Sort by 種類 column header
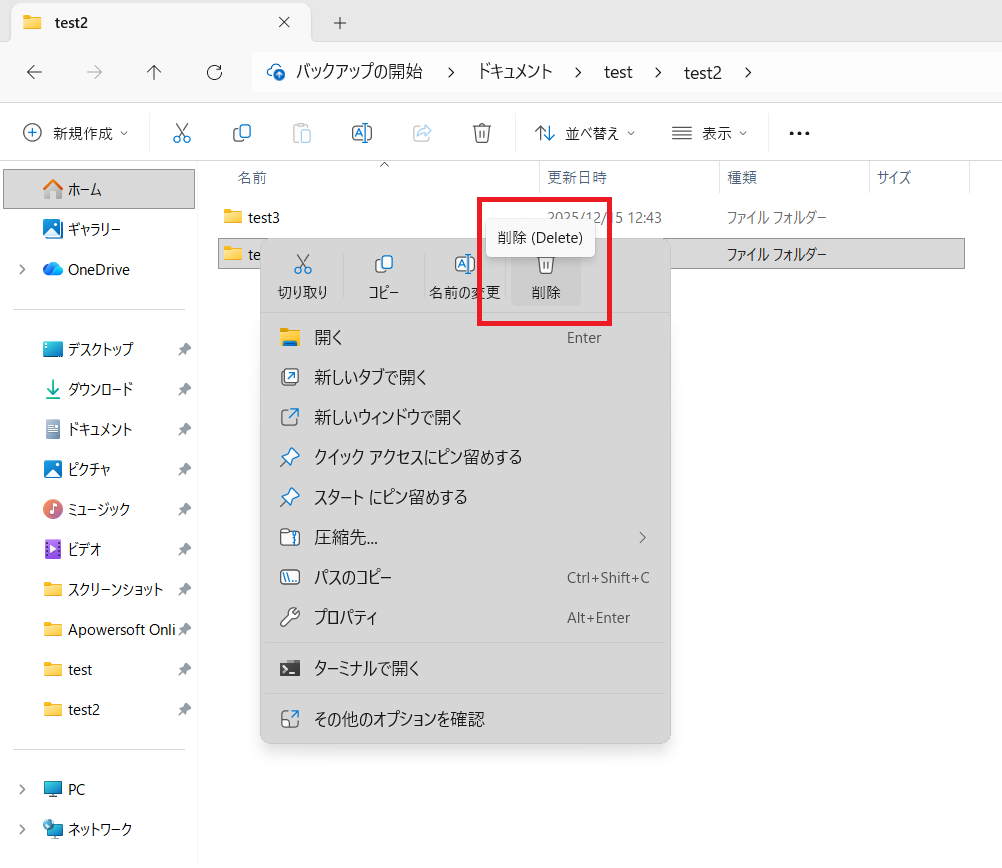The image size is (1002, 868). (742, 178)
